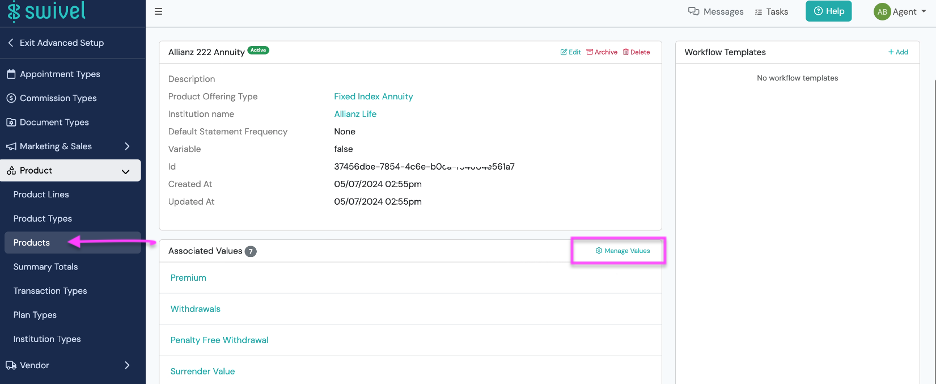This screenshot has height=384, width=936.
Task: Expand the Vendor section chevron
Action: tap(127, 365)
